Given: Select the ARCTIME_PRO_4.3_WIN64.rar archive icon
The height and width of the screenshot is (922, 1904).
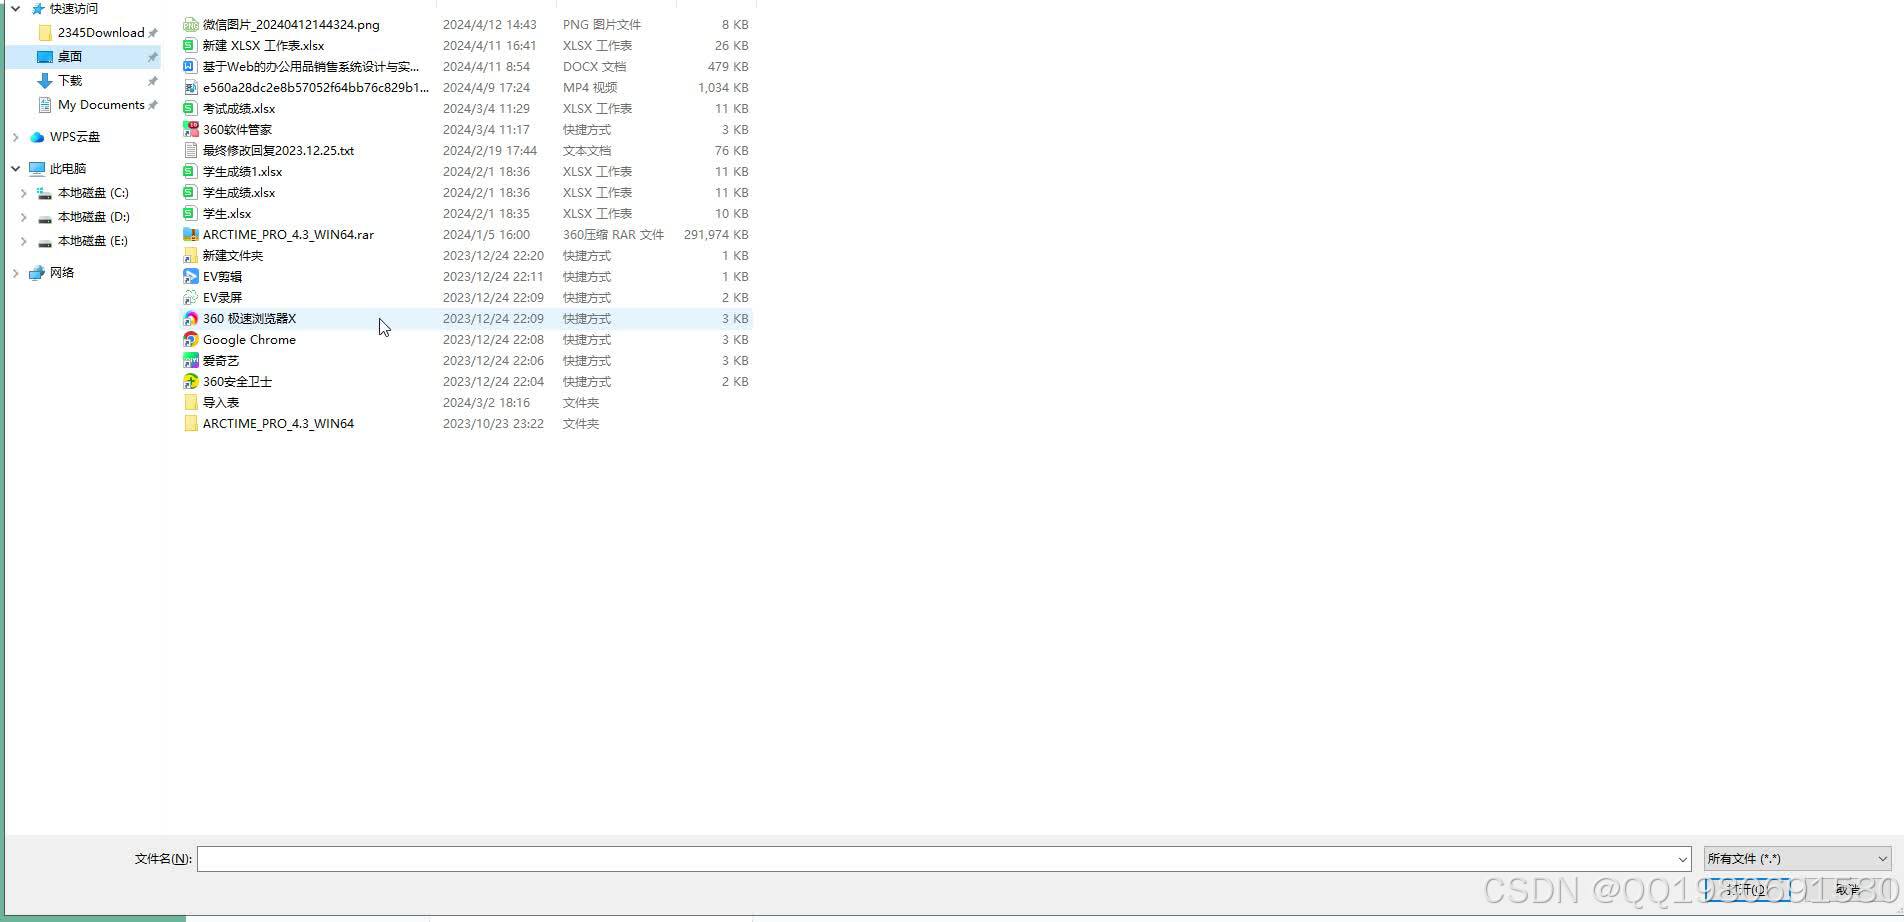Looking at the screenshot, I should pyautogui.click(x=191, y=234).
